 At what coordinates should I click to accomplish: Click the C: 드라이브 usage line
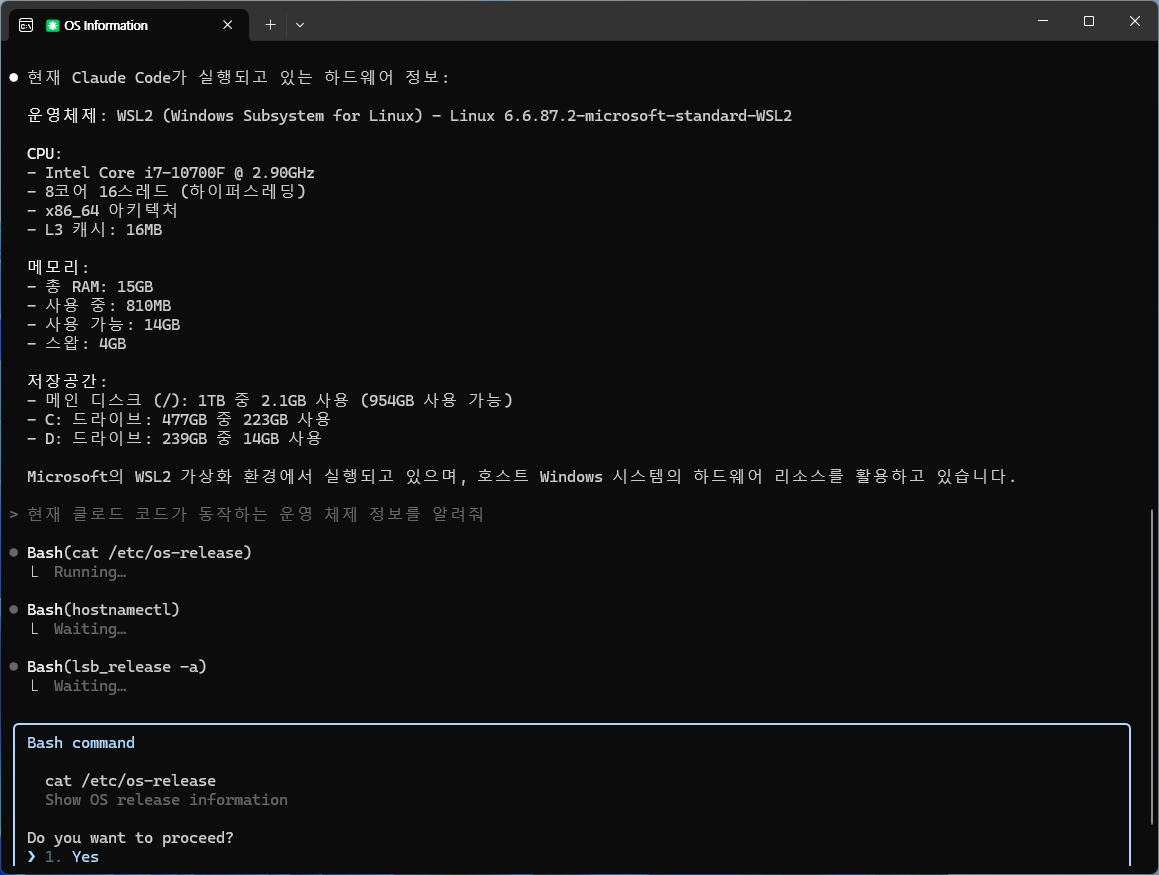click(x=179, y=420)
